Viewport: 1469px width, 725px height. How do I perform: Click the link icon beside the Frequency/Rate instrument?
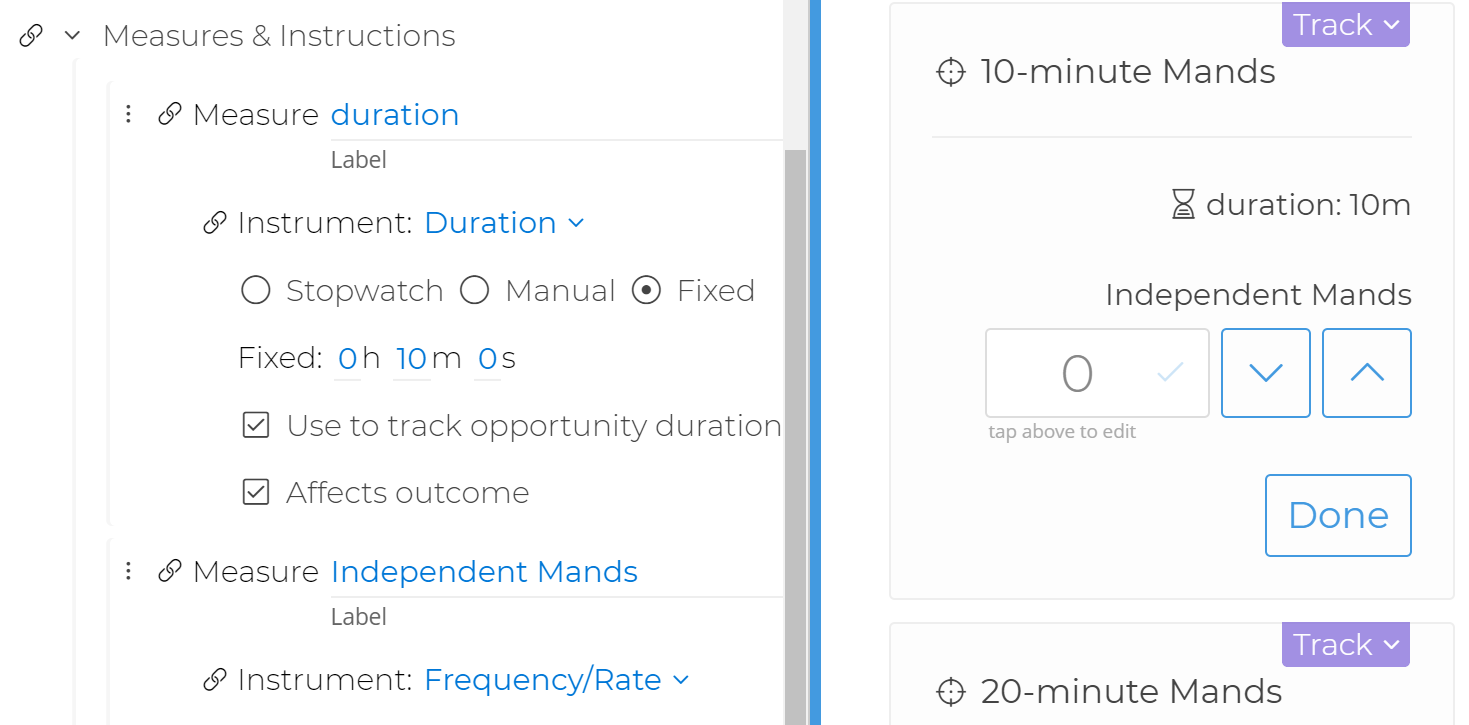click(214, 679)
